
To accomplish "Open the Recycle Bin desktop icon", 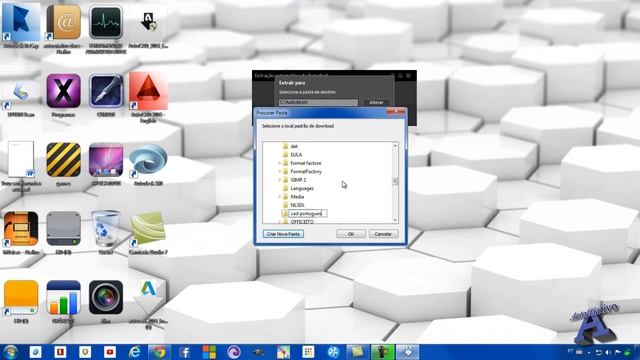I will (106, 228).
